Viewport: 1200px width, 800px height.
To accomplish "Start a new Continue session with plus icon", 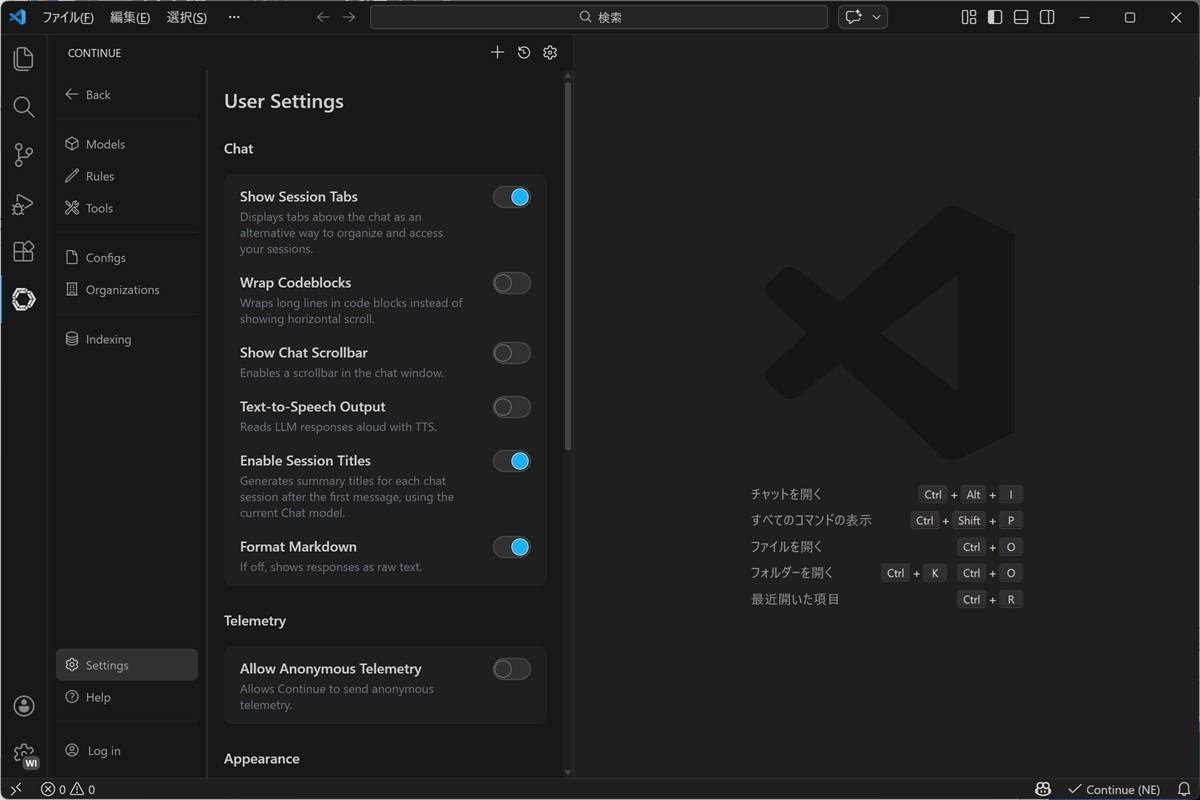I will click(497, 53).
